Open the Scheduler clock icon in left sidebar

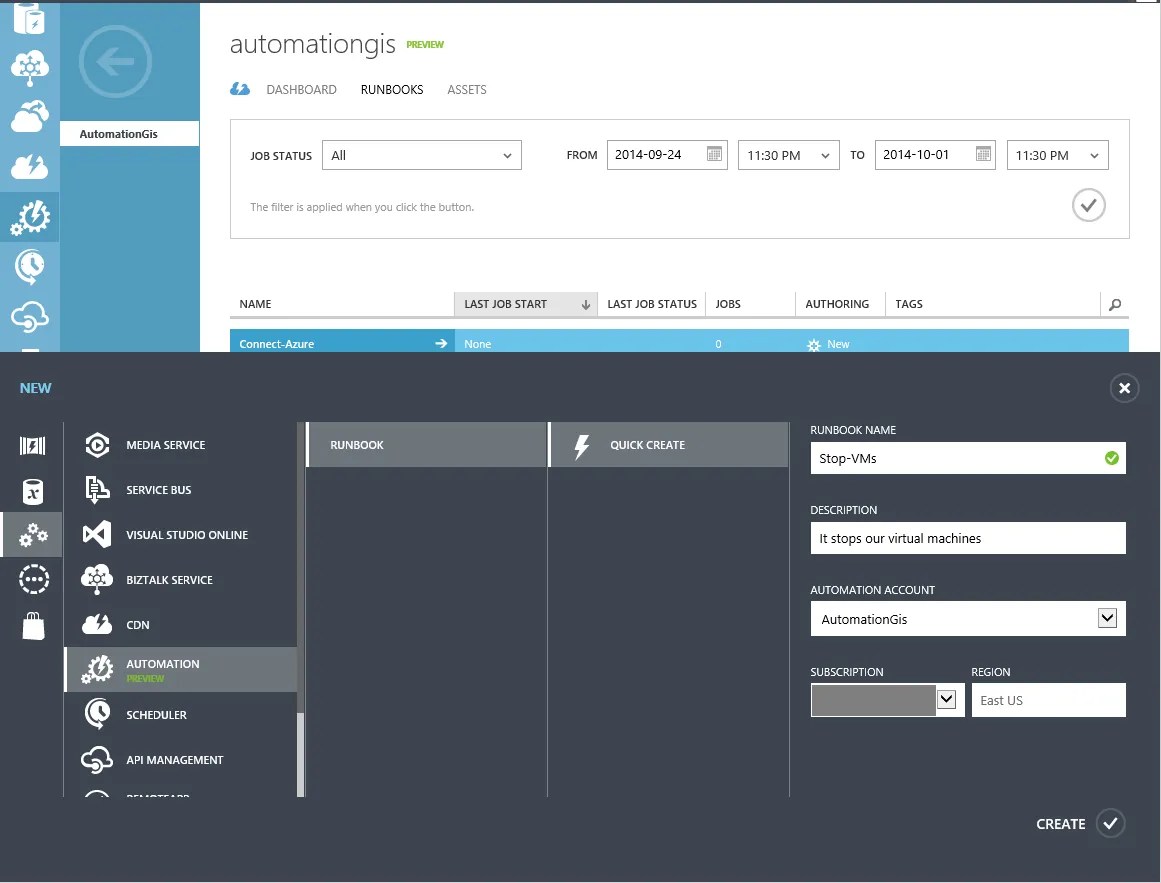[30, 267]
